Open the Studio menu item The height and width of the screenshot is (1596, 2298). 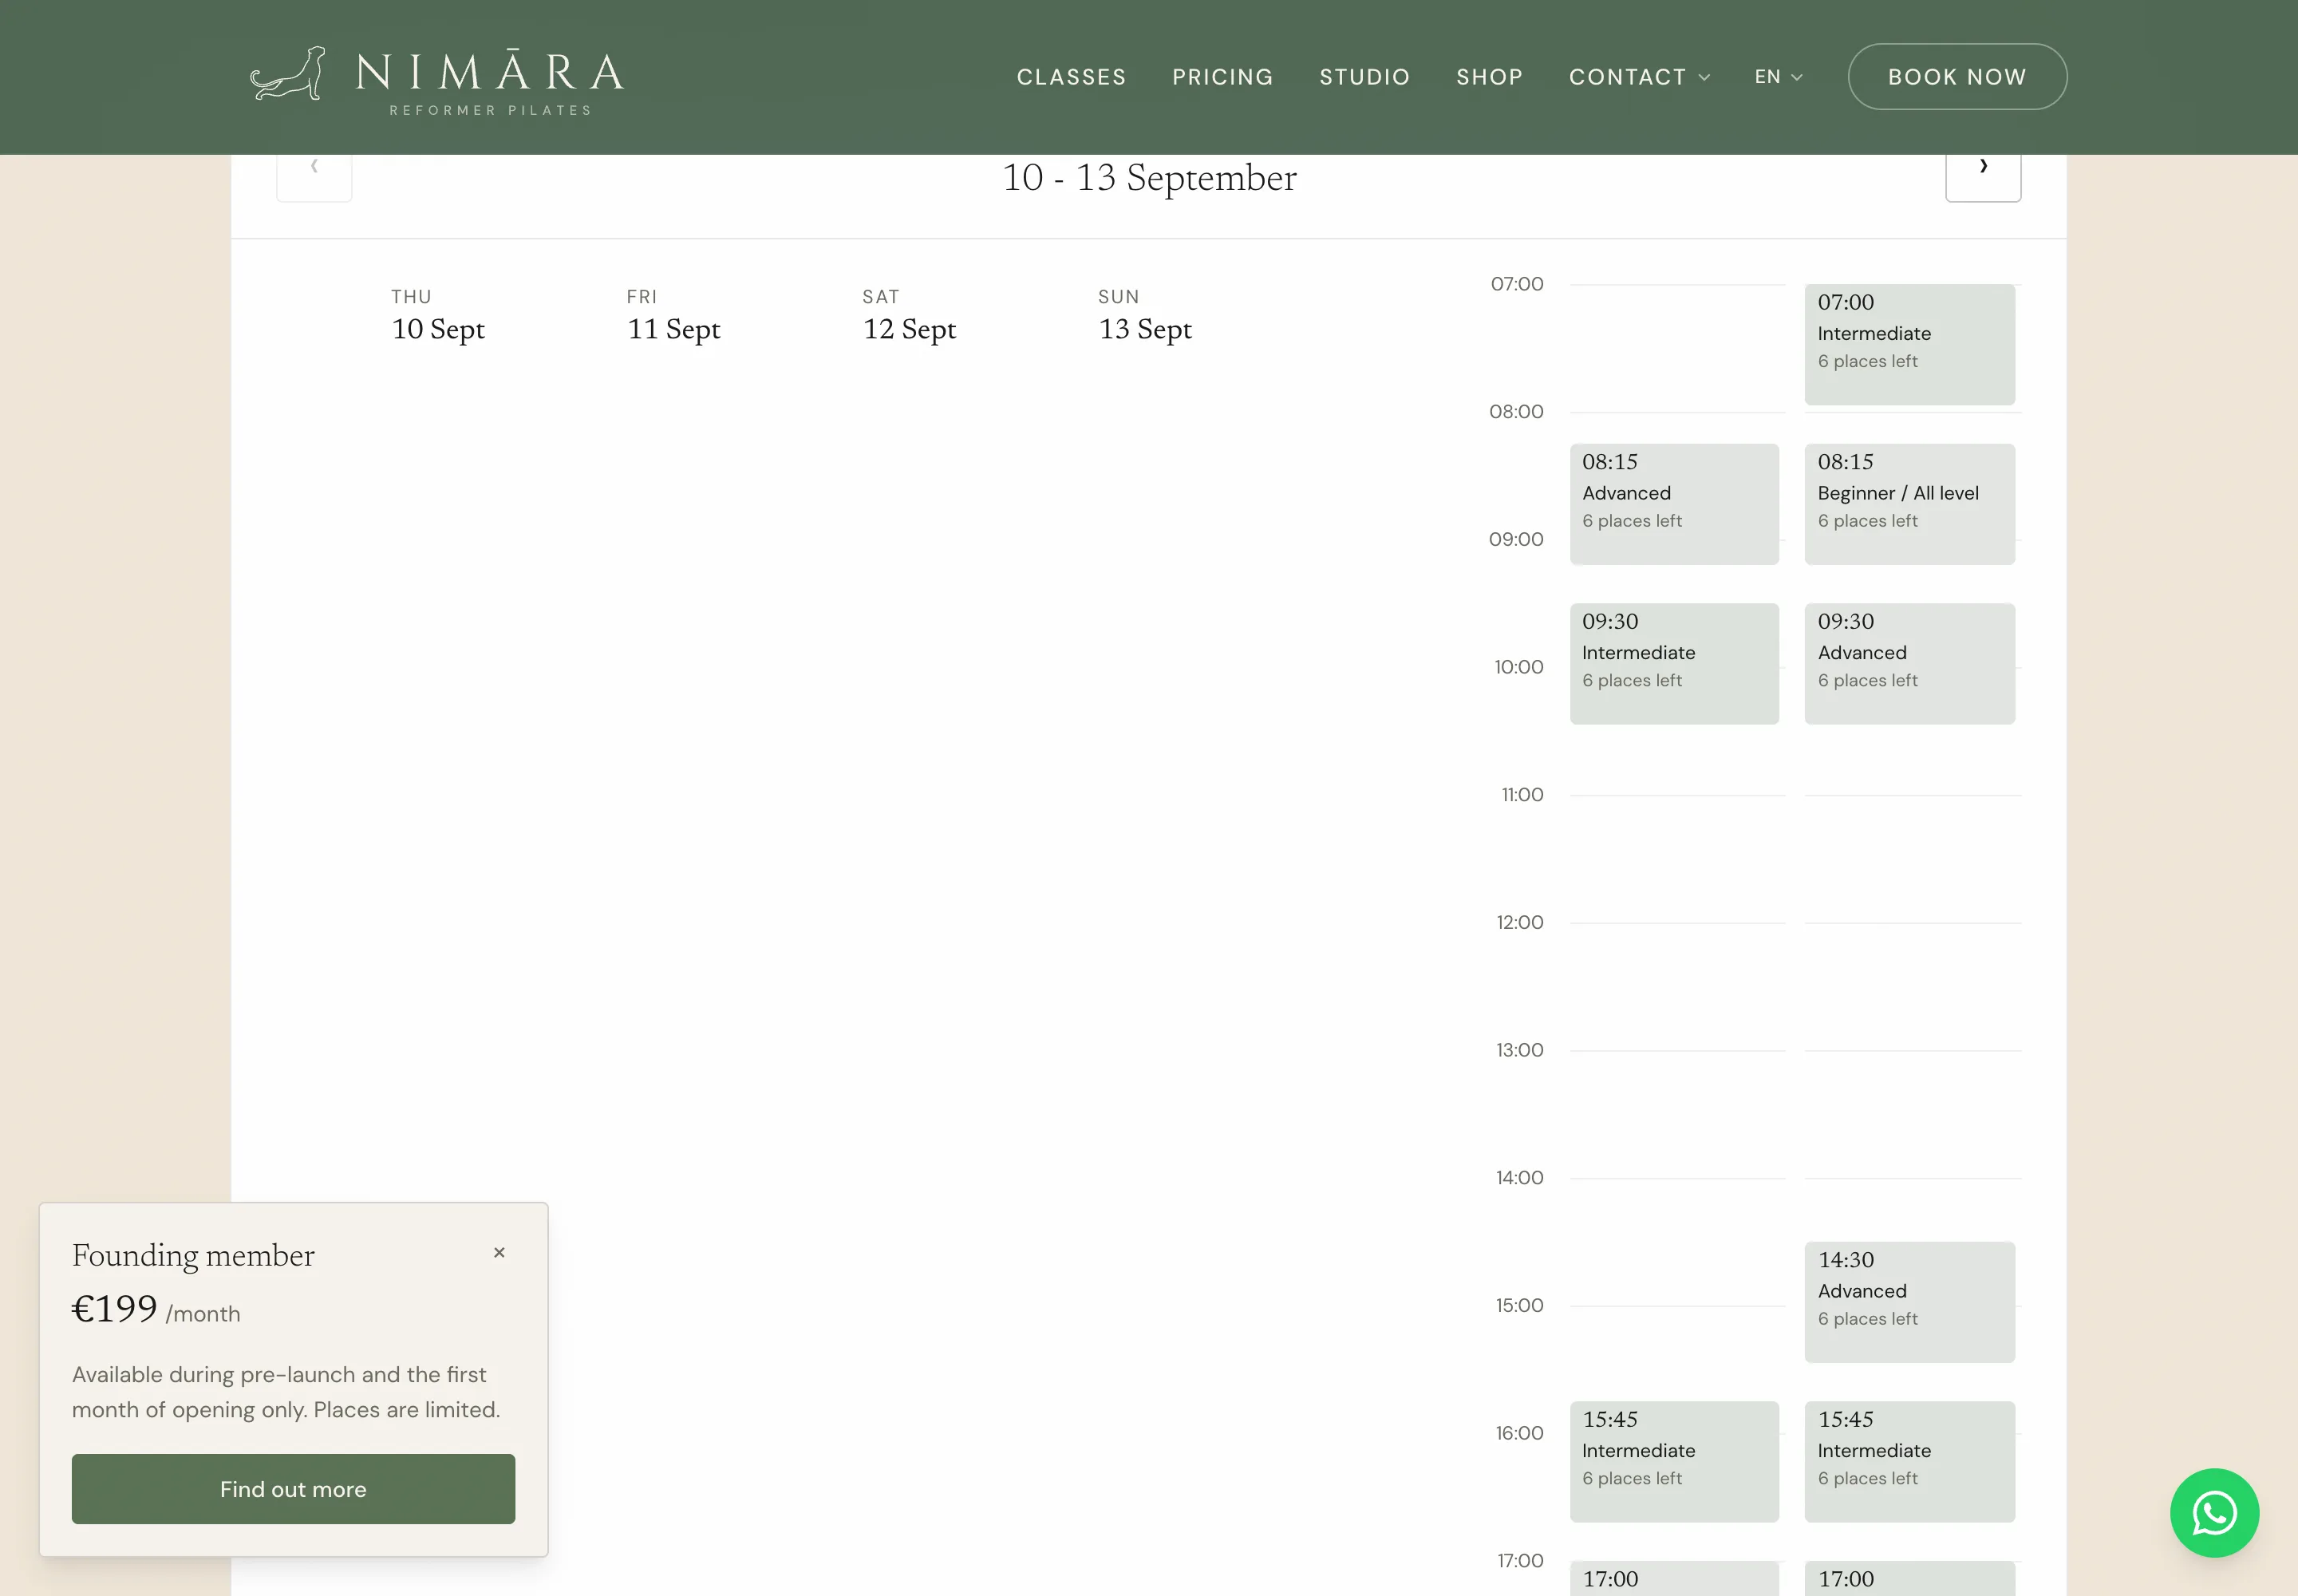(x=1364, y=77)
